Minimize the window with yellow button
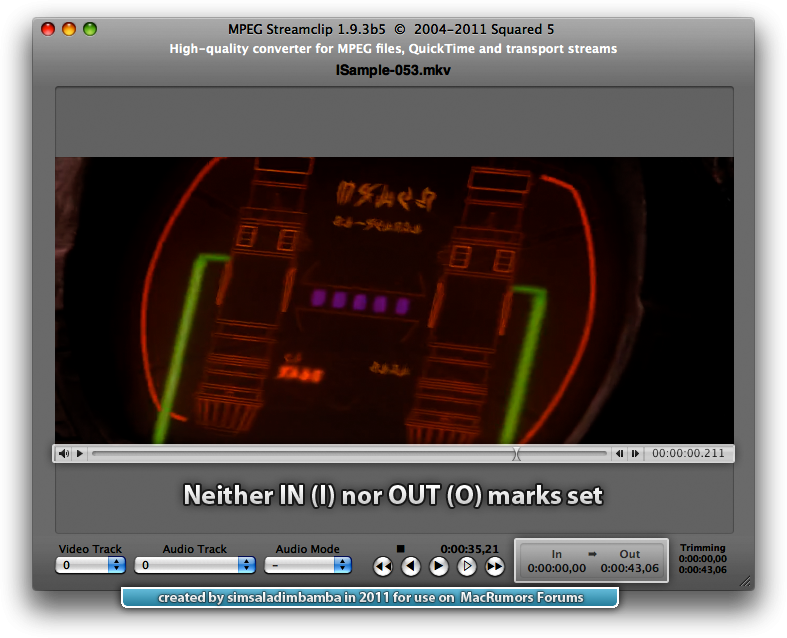 tap(69, 29)
